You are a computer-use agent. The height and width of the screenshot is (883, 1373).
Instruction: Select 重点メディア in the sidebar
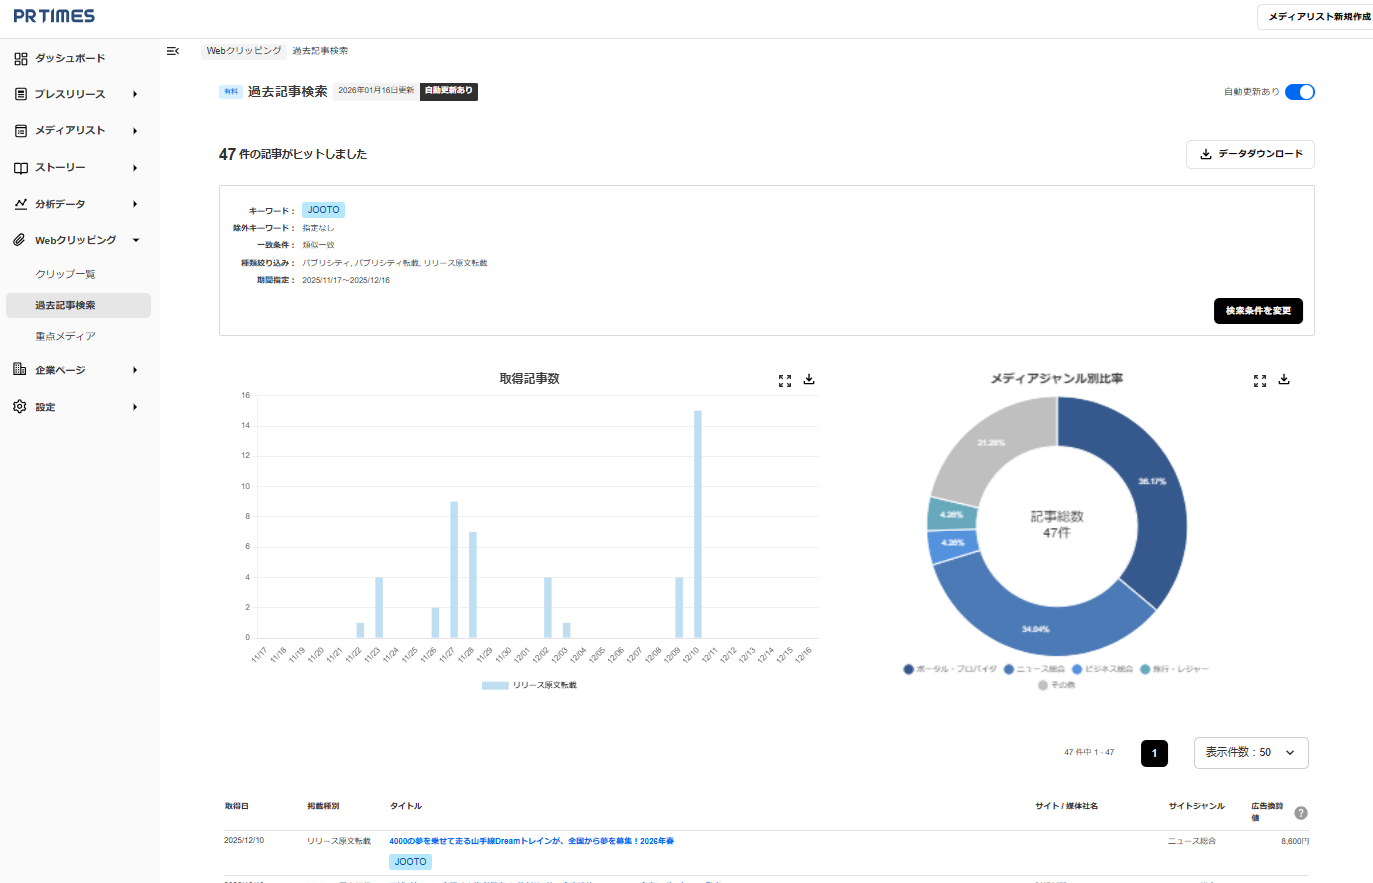pyautogui.click(x=66, y=336)
